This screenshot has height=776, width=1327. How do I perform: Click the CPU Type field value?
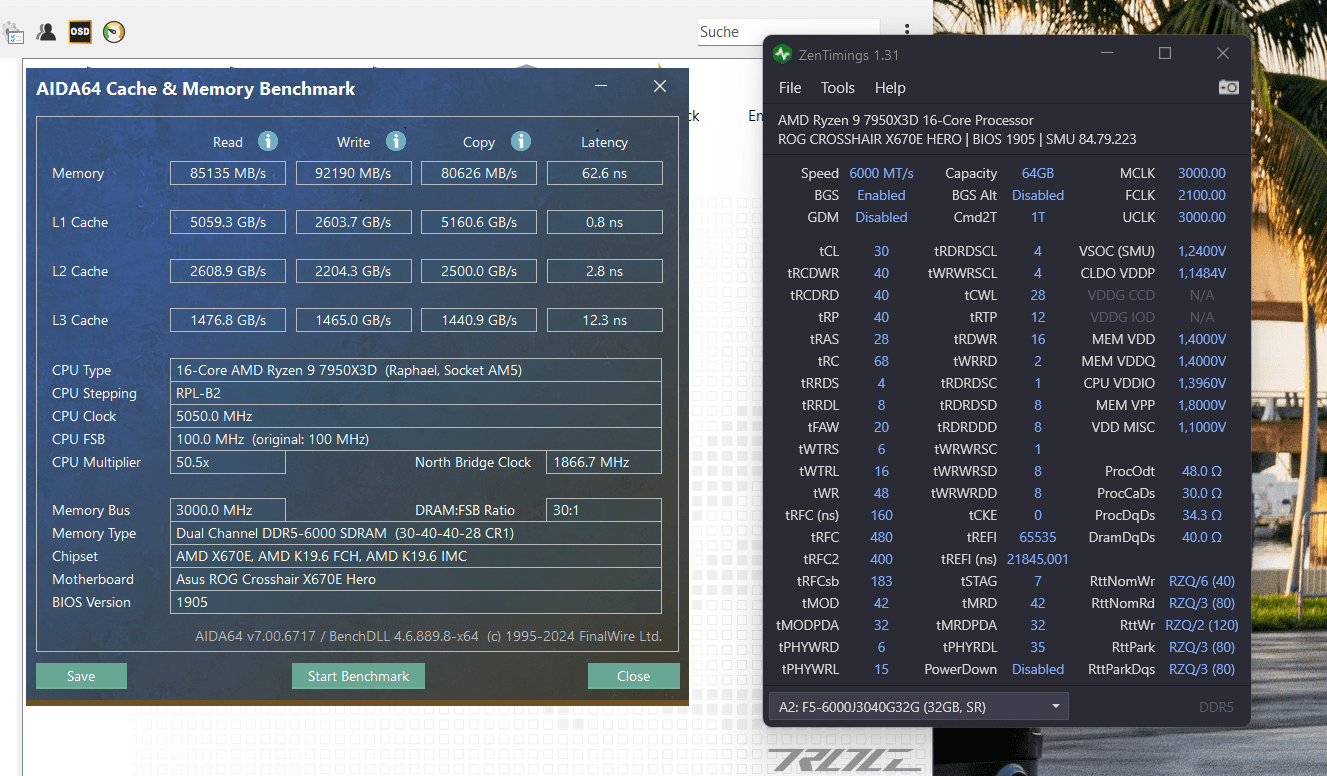tap(416, 370)
